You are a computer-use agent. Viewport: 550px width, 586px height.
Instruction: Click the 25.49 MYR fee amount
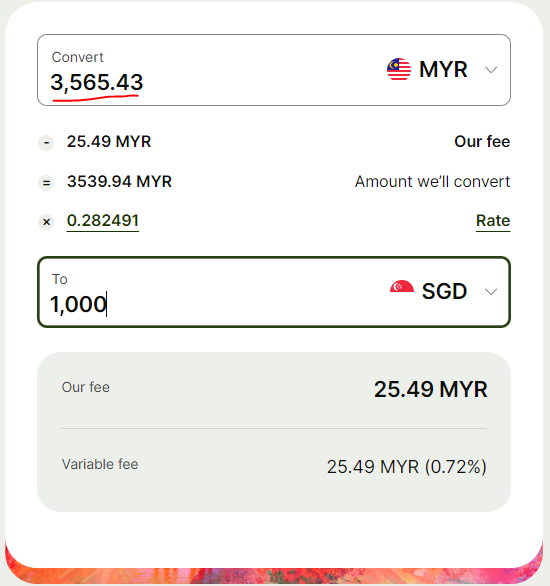click(x=109, y=142)
